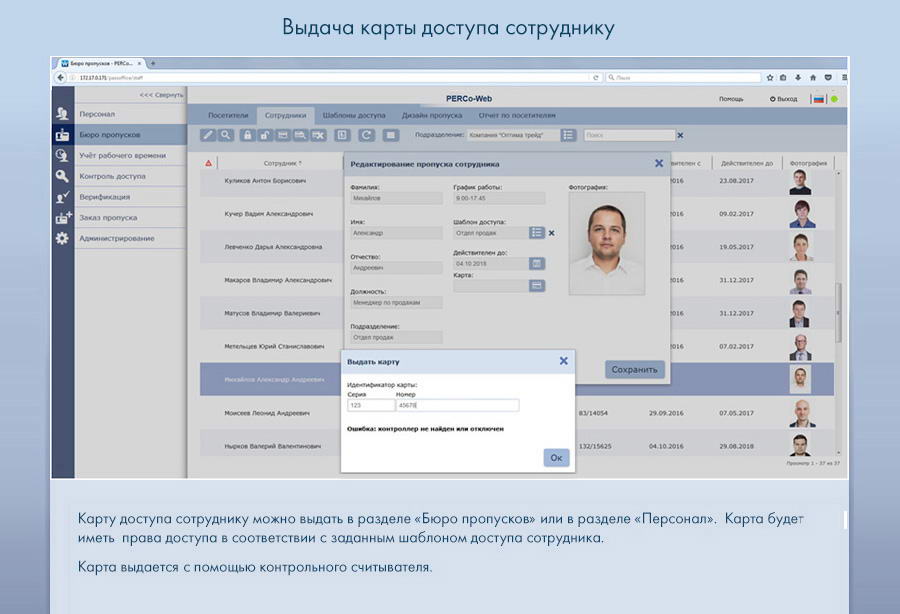
Task: Close the Выдать карту dialog
Action: 563,361
